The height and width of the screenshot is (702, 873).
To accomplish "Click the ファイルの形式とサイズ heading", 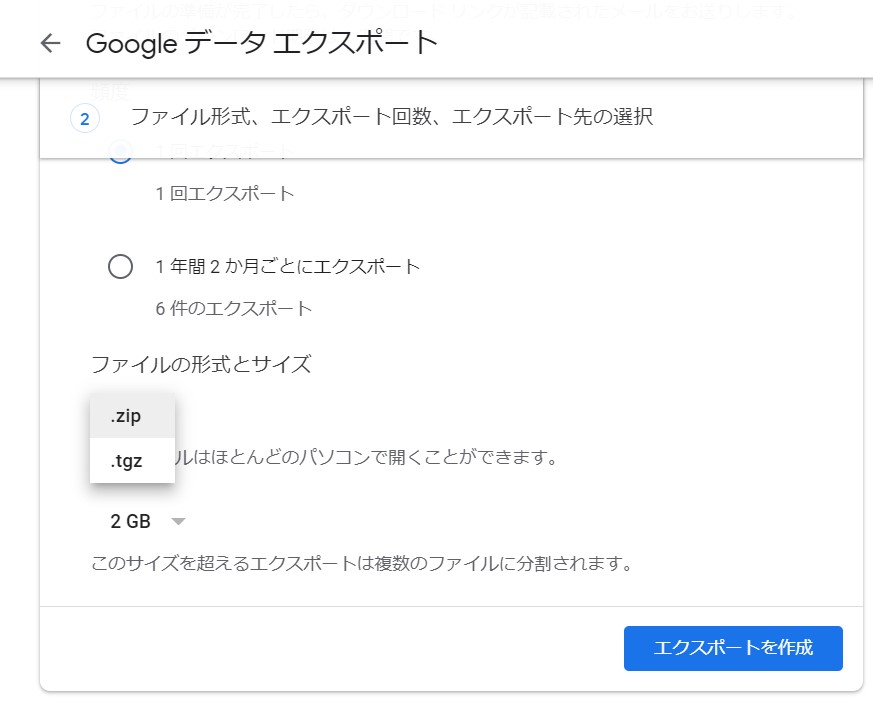I will 201,364.
